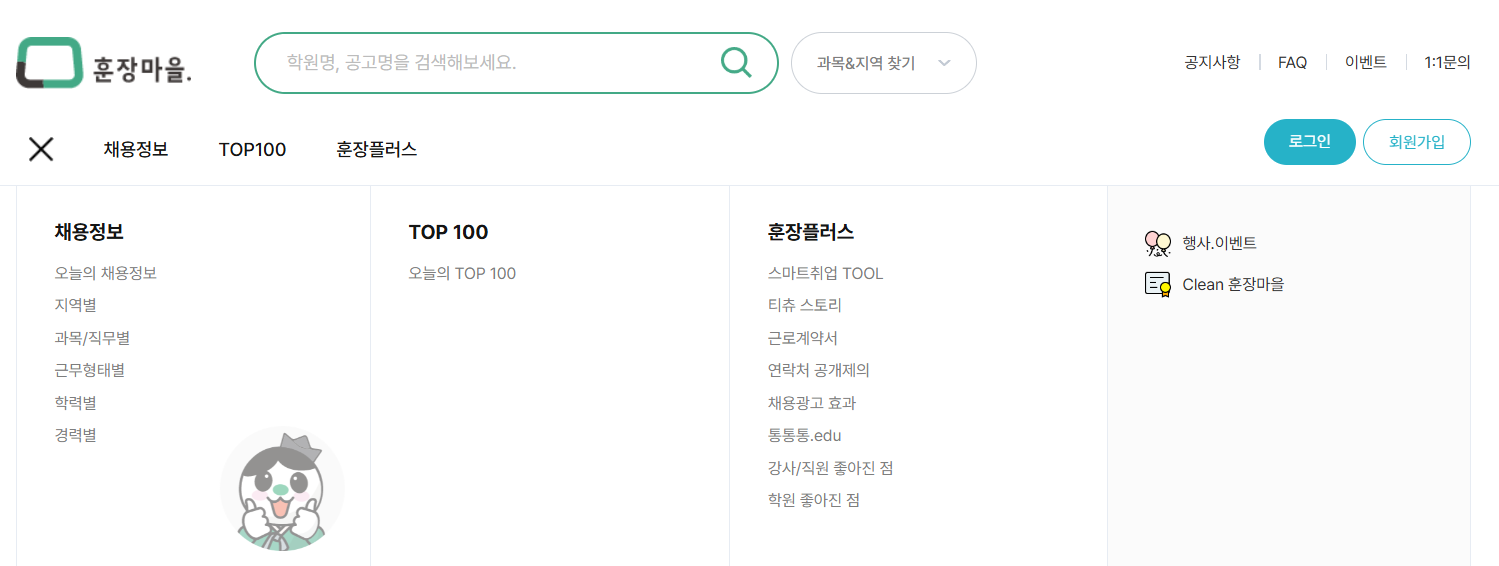Open the TOP100 menu tab

tap(252, 149)
